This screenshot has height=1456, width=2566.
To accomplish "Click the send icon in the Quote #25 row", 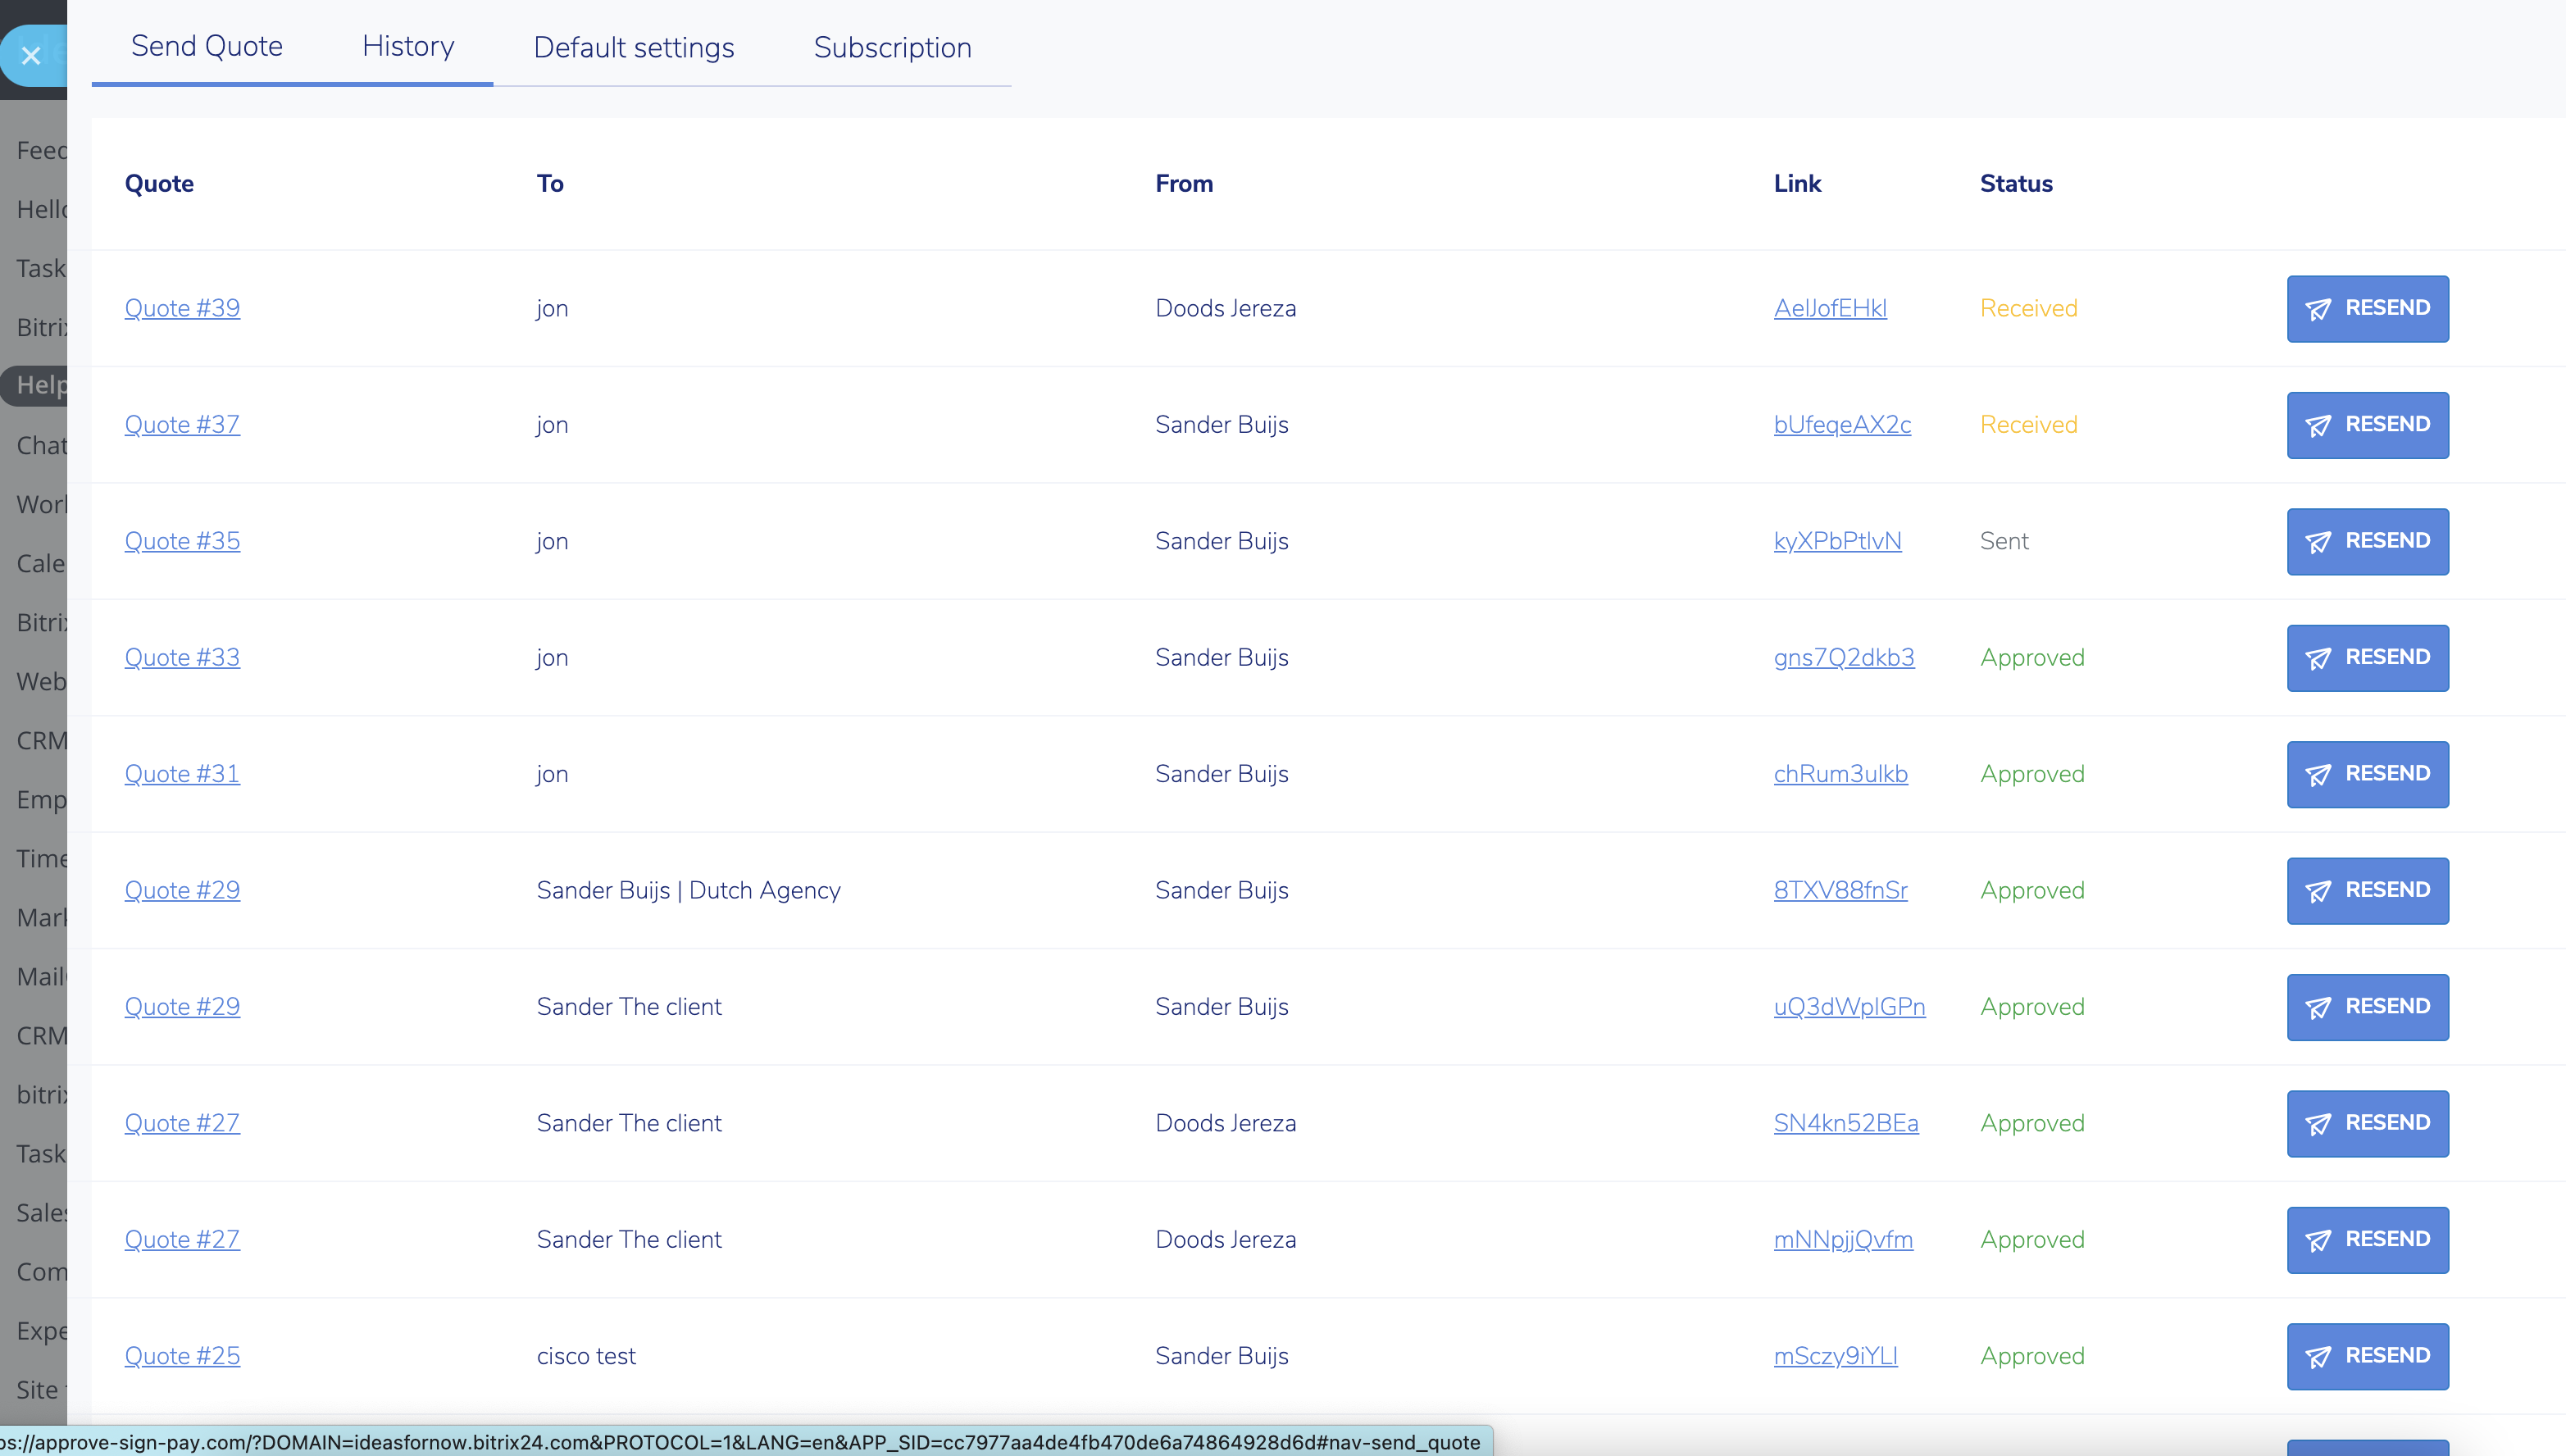I will 2318,1357.
